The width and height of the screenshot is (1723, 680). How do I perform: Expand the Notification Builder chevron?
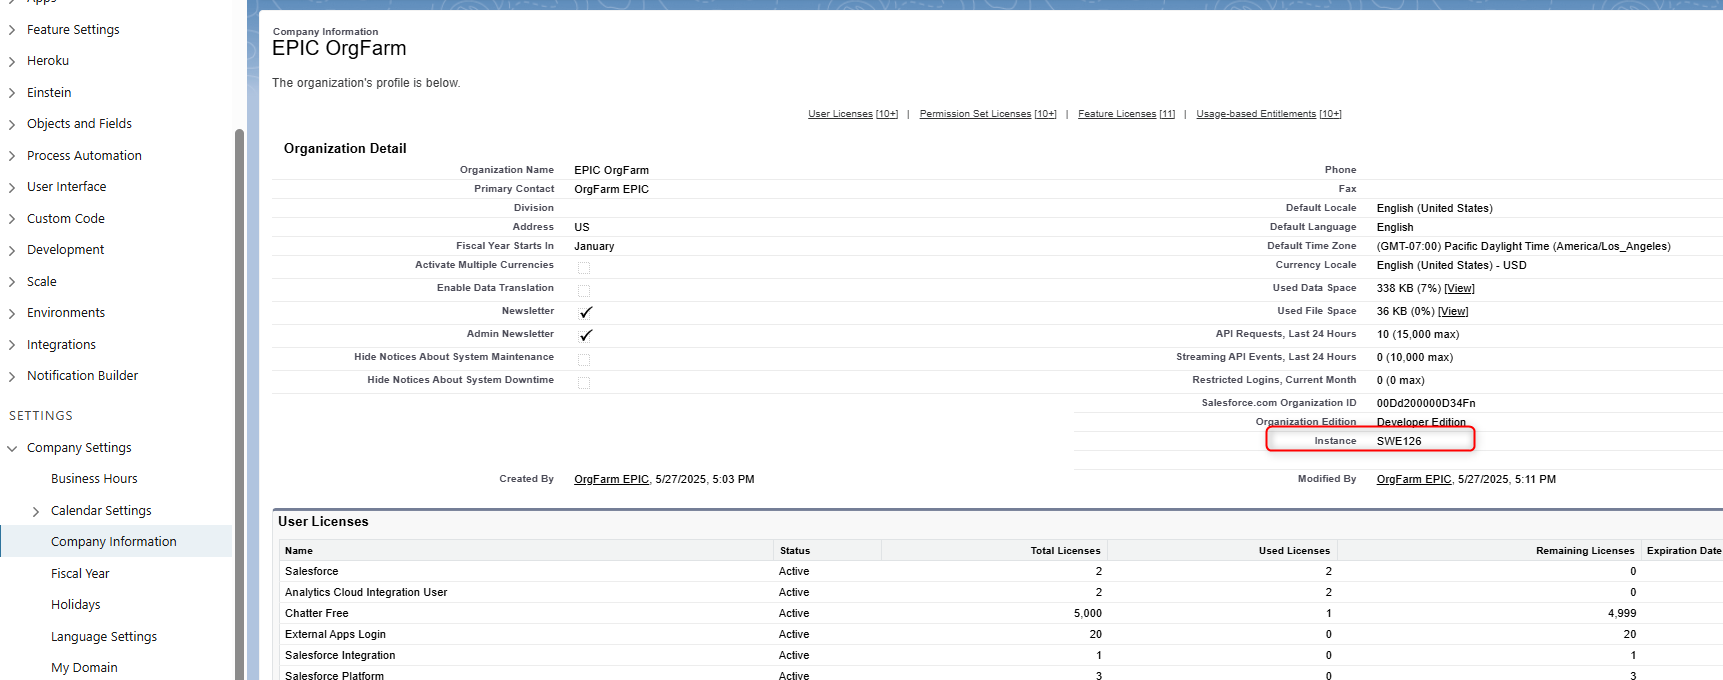(x=12, y=376)
